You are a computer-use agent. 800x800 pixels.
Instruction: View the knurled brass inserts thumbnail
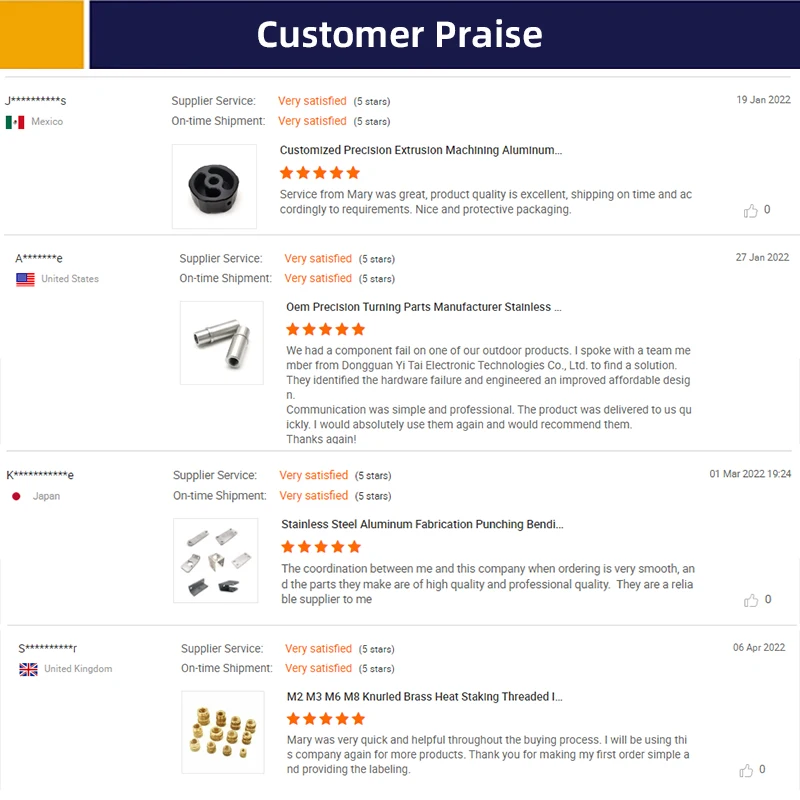click(223, 732)
